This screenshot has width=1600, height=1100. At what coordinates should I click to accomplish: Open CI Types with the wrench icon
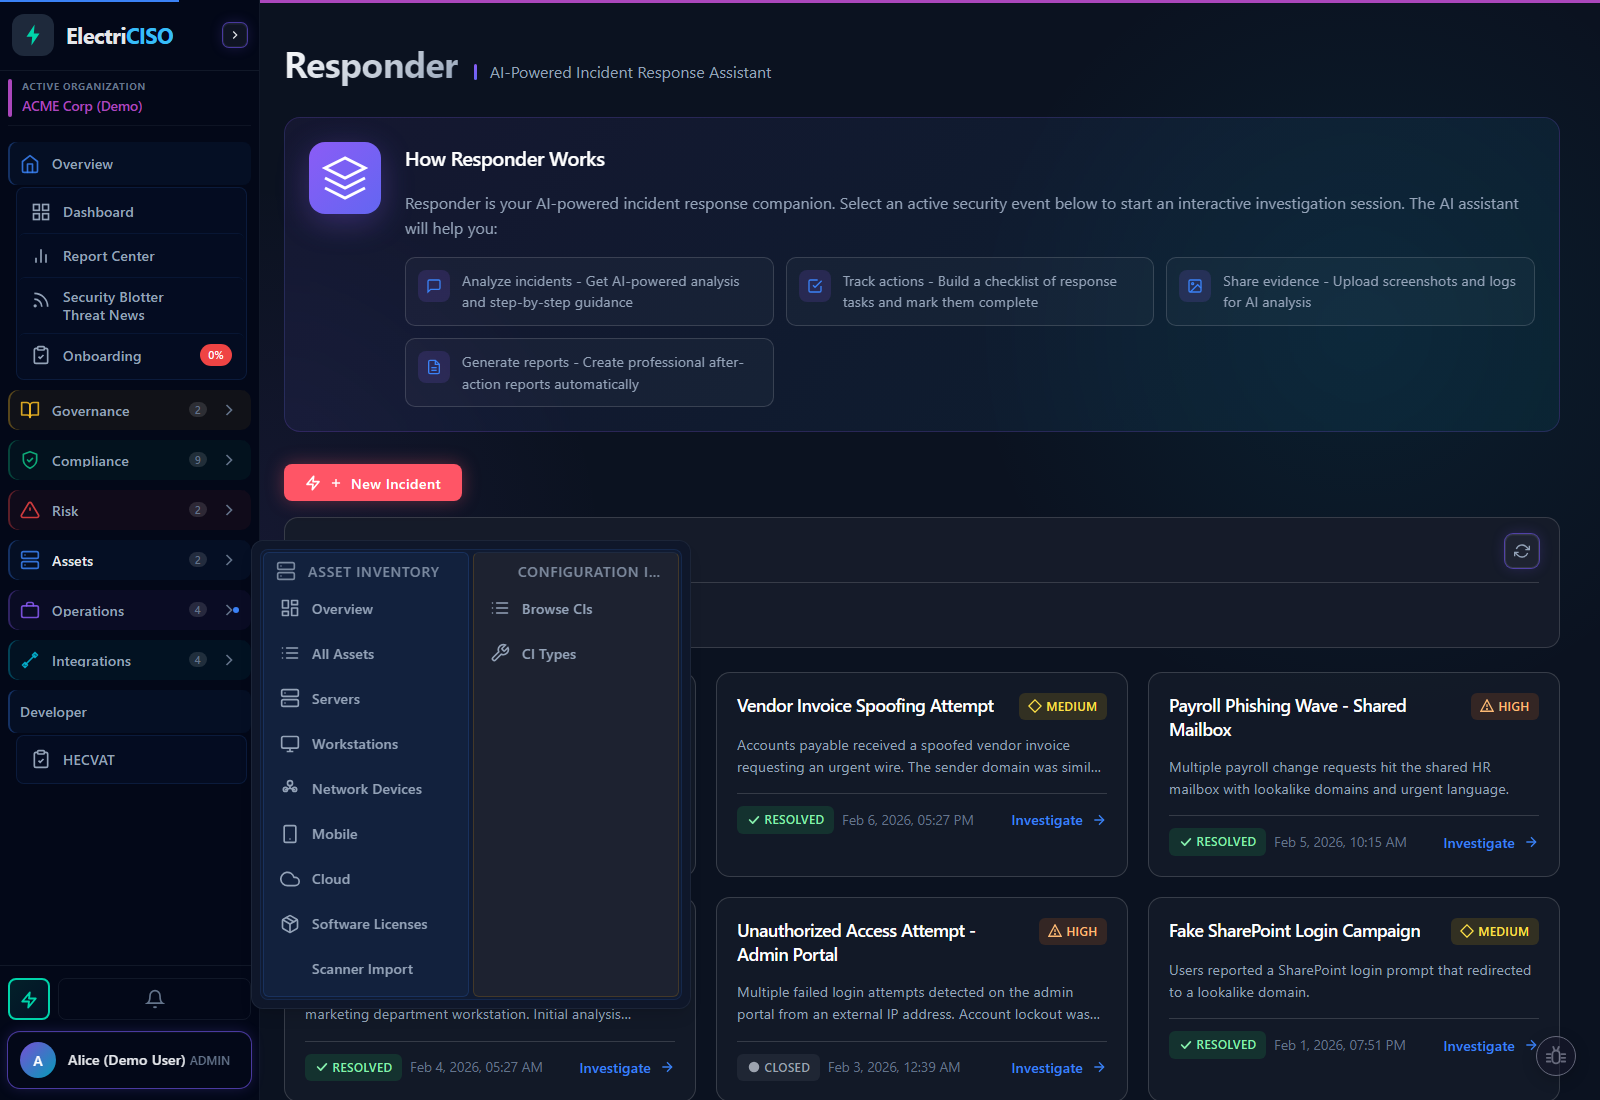[x=548, y=653]
